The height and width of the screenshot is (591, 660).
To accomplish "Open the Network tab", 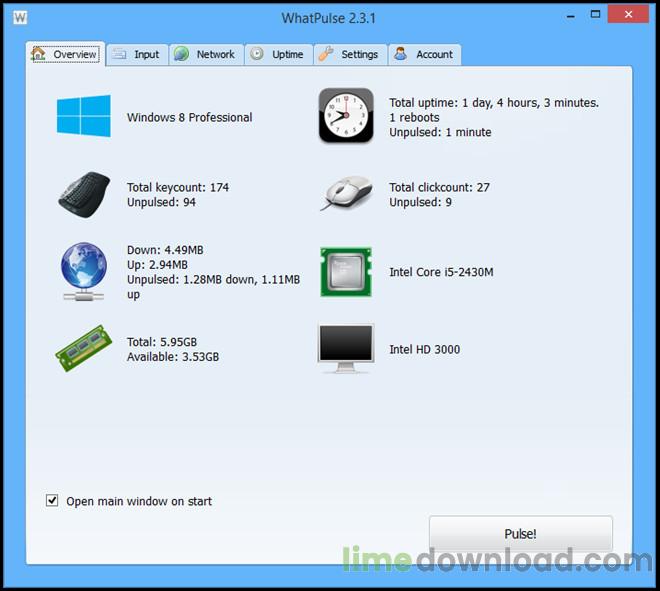I will click(206, 54).
